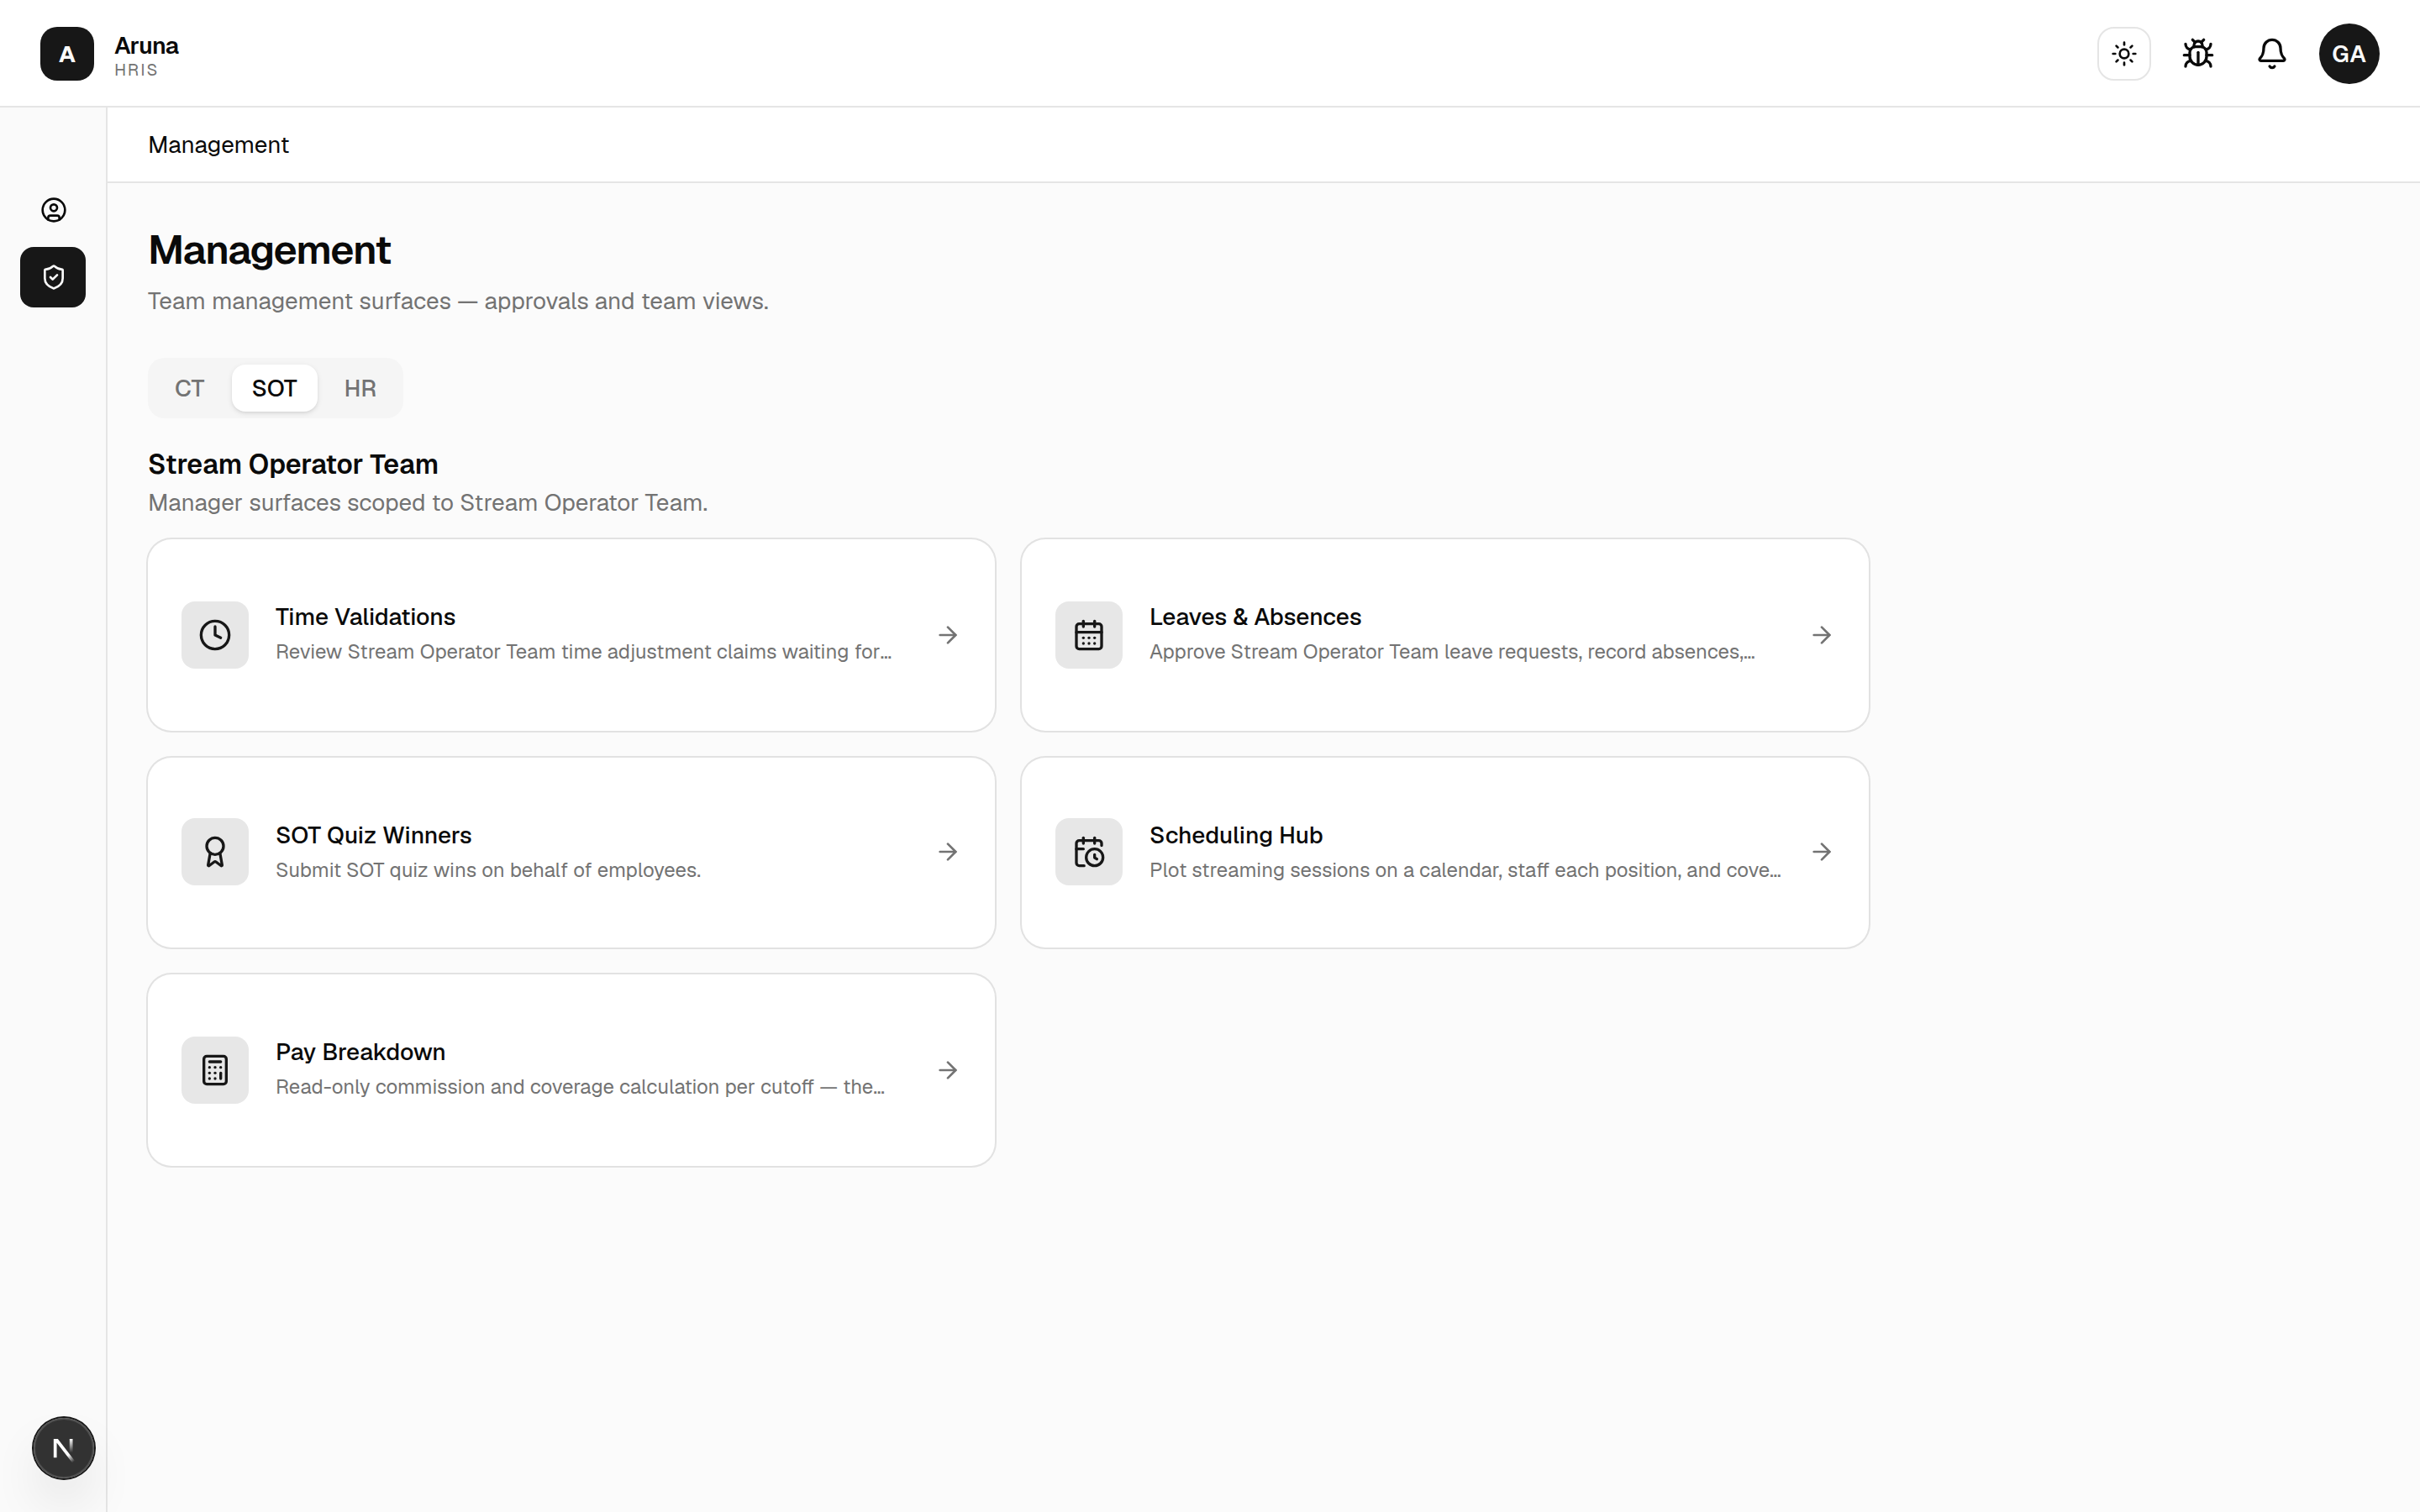Click the Management breadcrumb
The height and width of the screenshot is (1512, 2420).
218,145
